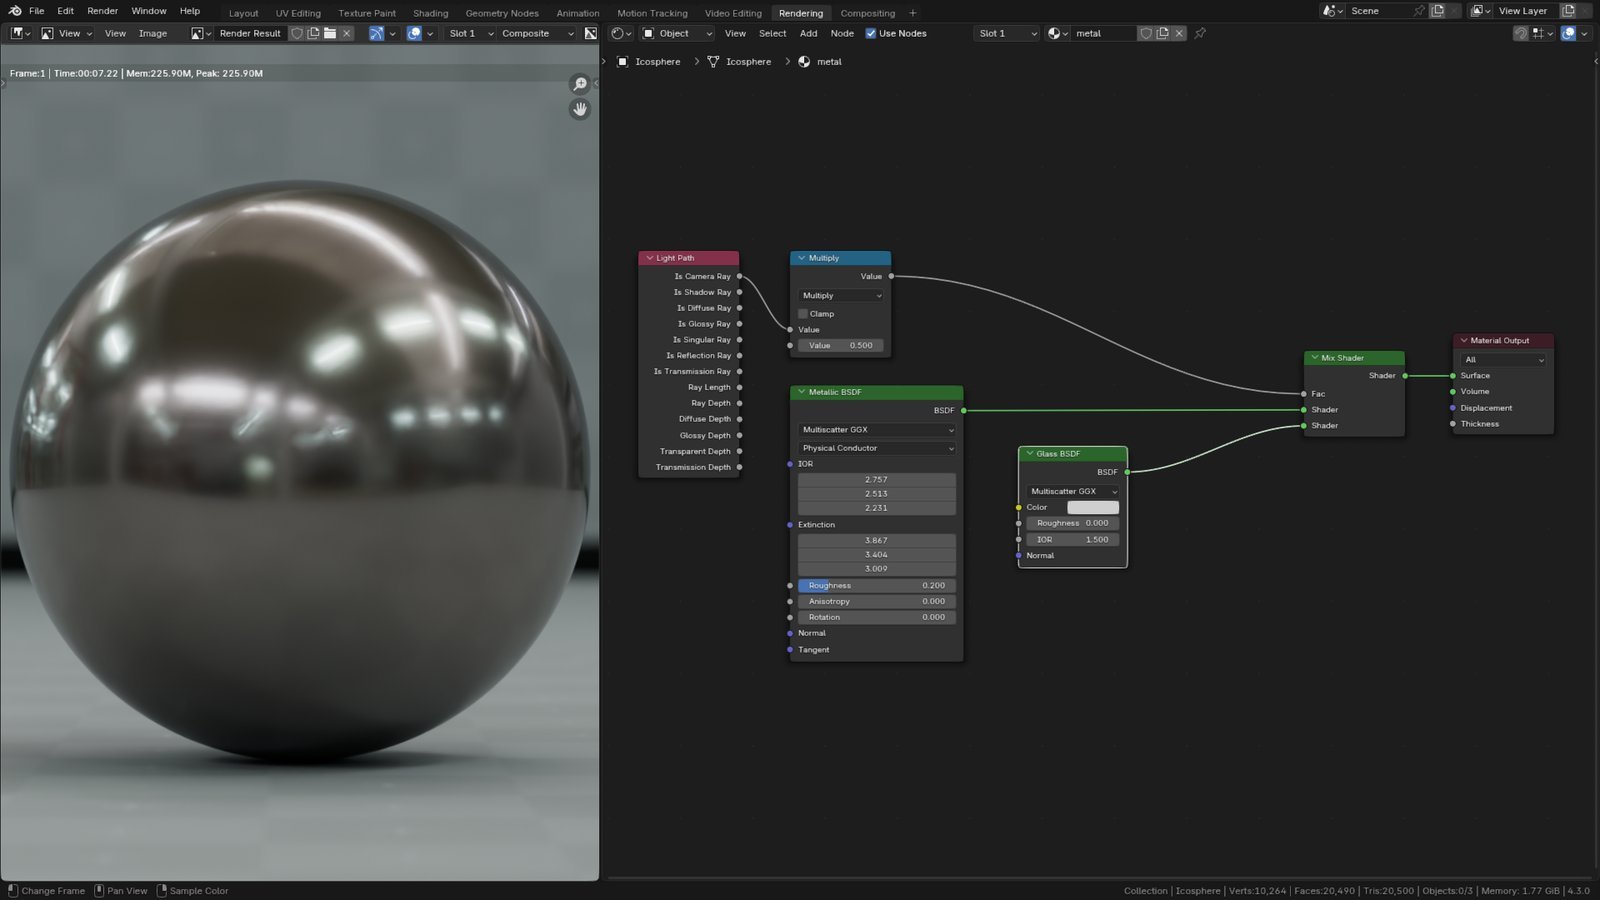
Task: Unlink the metal material with X icon
Action: coord(1179,33)
